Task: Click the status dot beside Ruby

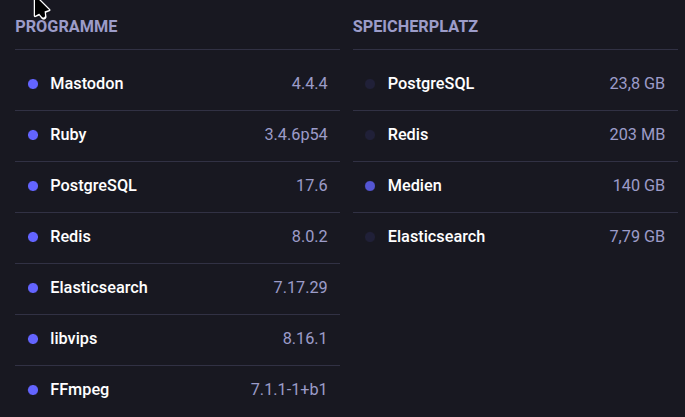Action: [32, 135]
